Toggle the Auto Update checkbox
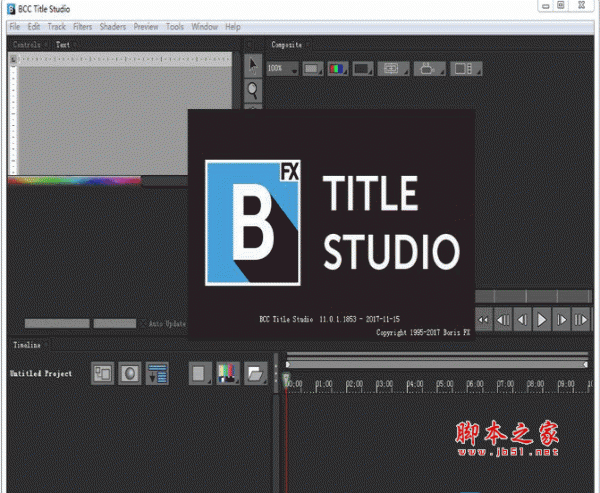Image resolution: width=600 pixels, height=493 pixels. 143,324
